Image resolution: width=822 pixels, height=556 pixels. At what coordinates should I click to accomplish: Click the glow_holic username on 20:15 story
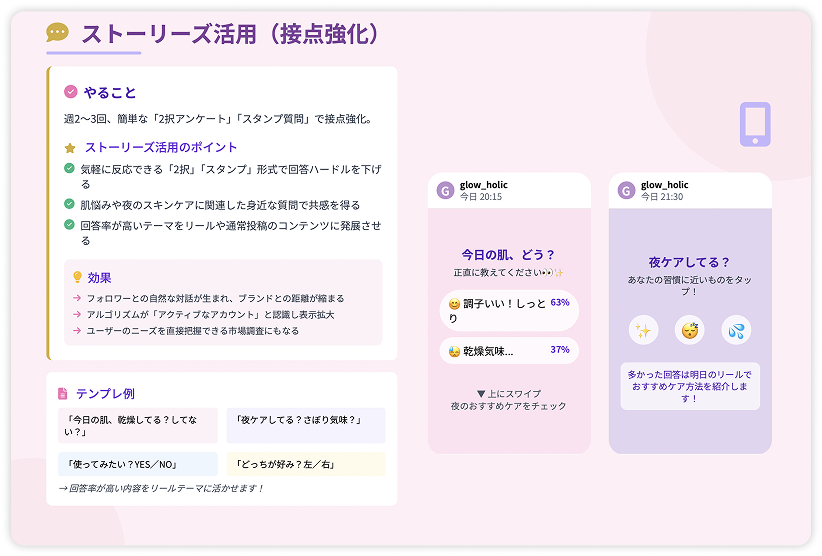pyautogui.click(x=483, y=185)
